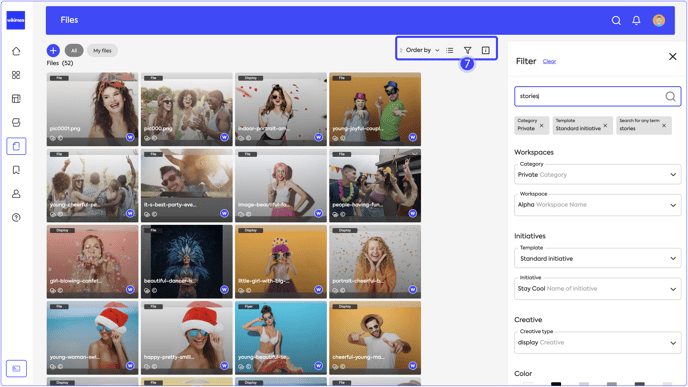Select the My files tab

point(102,50)
